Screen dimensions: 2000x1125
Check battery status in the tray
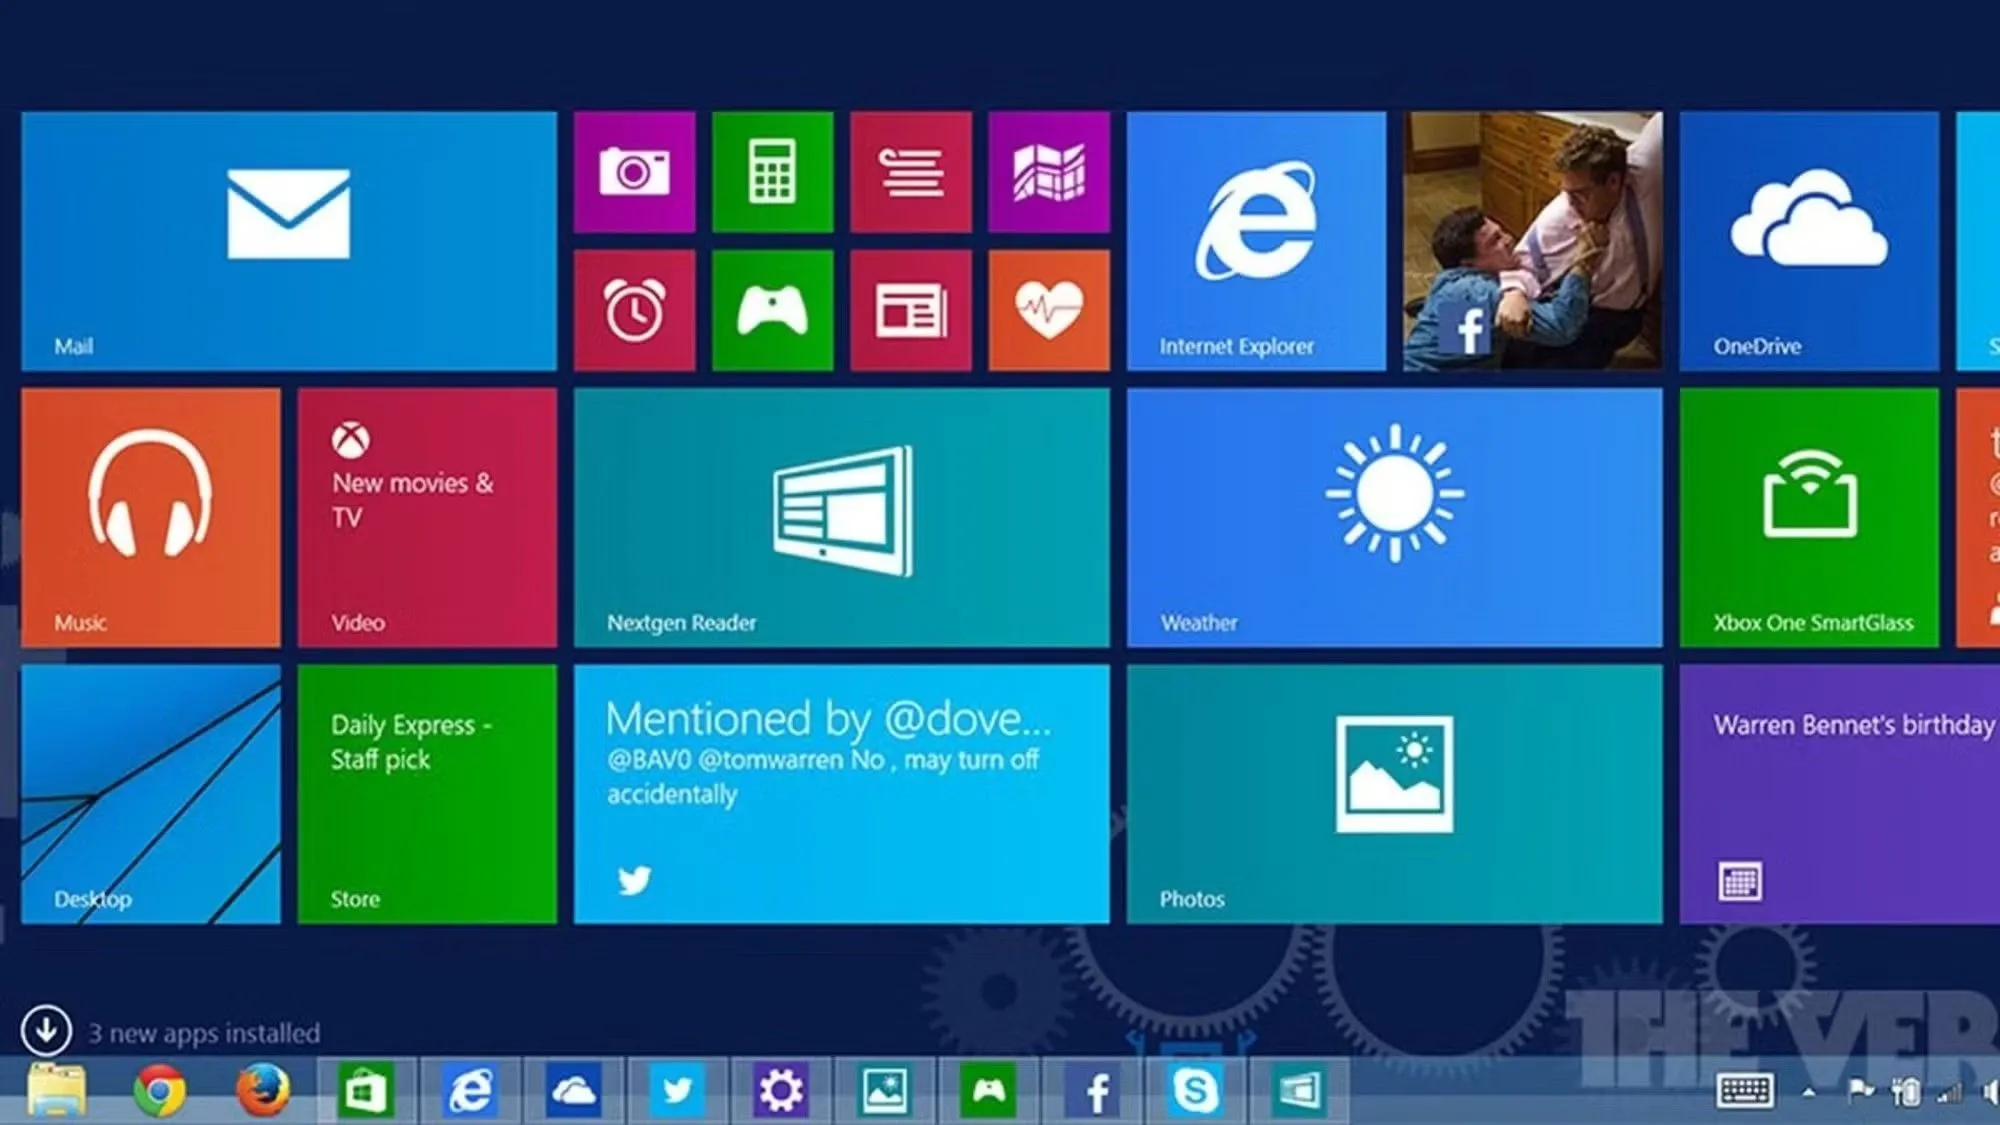point(1906,1091)
